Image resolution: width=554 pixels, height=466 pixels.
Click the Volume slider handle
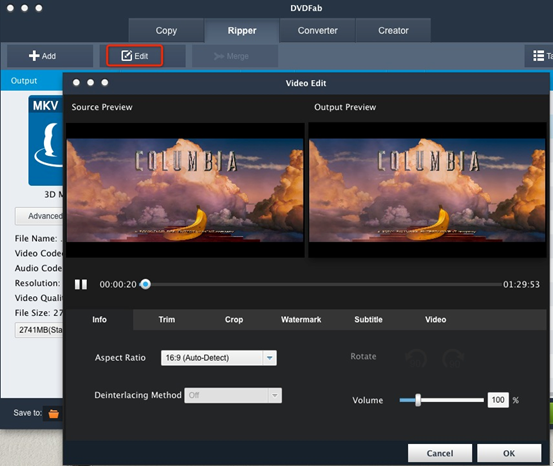418,400
